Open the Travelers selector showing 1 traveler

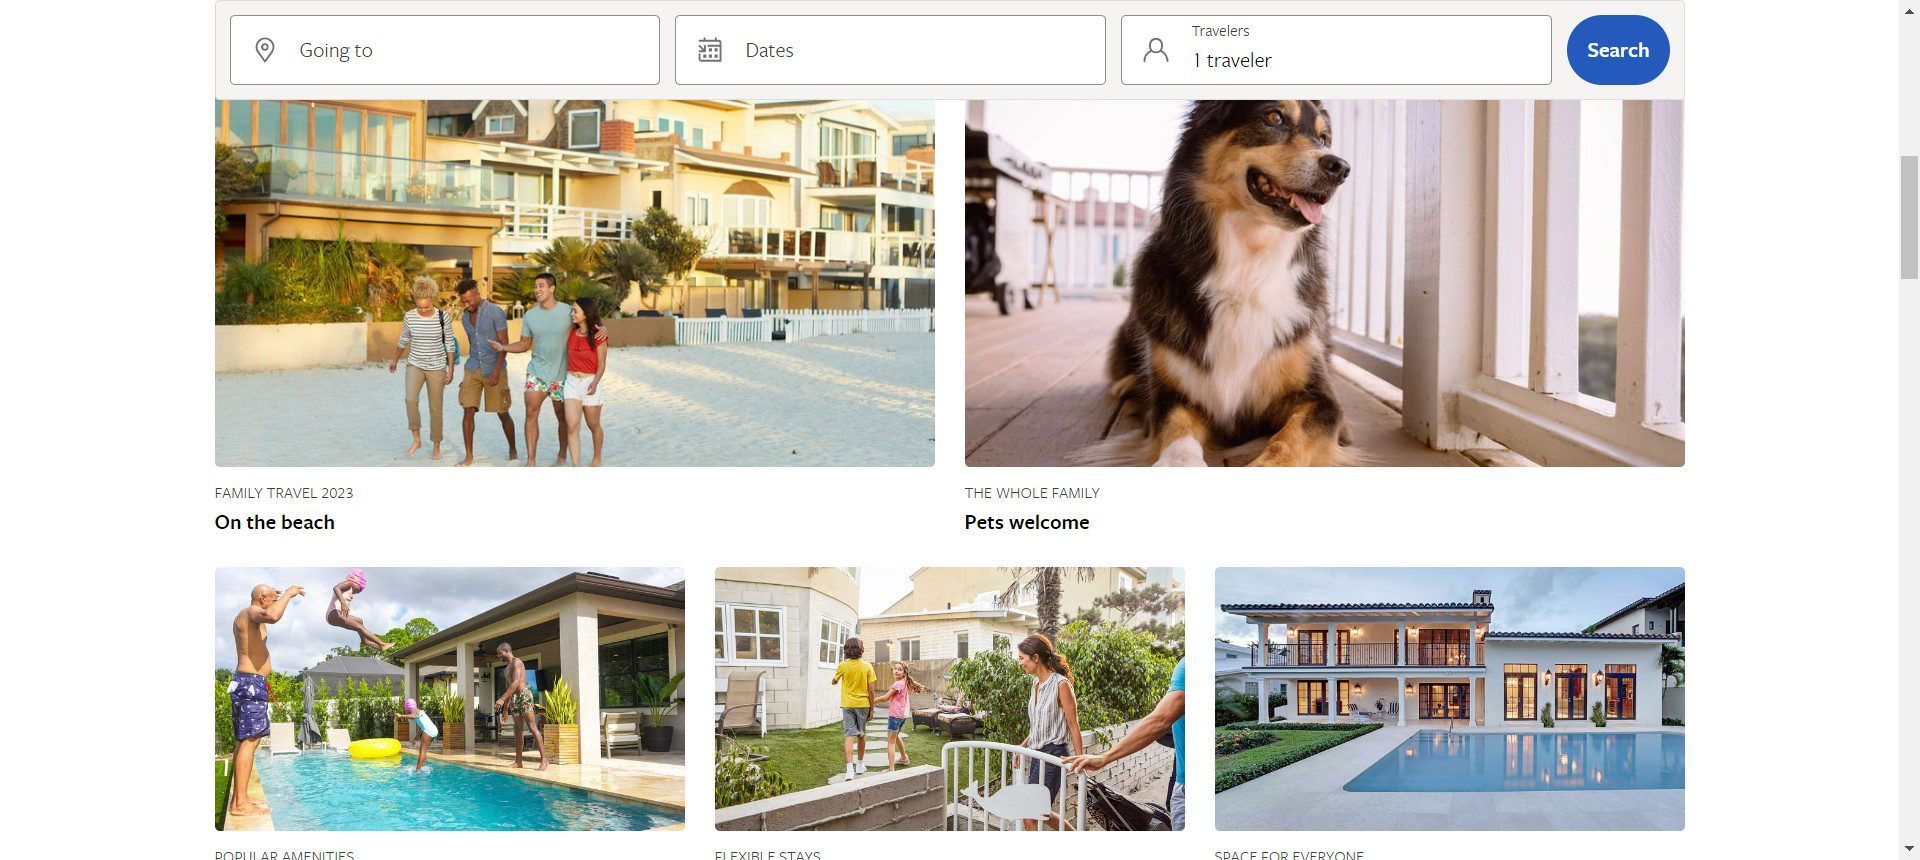click(1336, 50)
